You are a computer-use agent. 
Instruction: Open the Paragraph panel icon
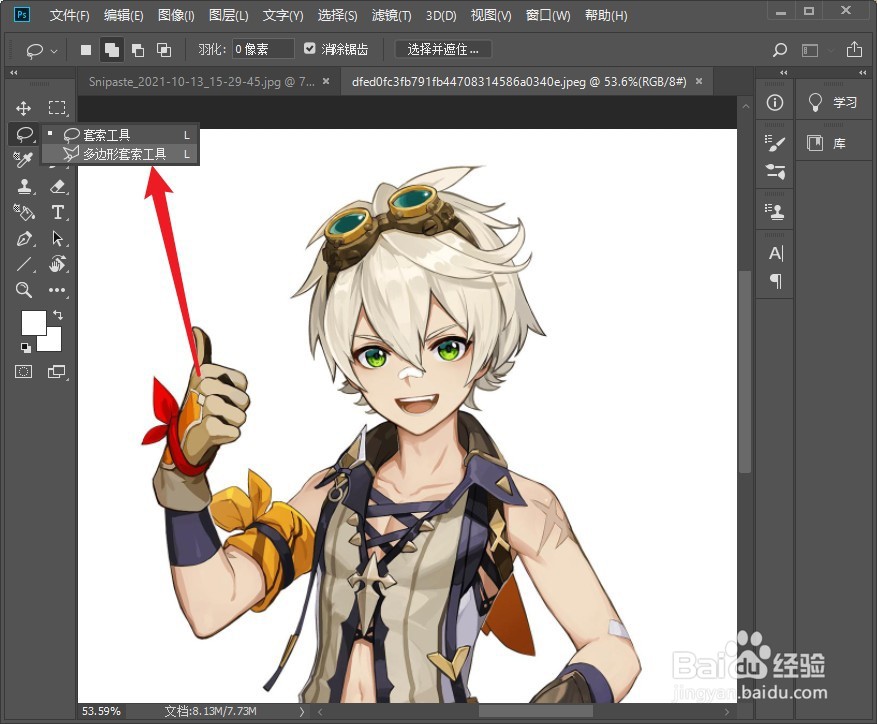click(776, 280)
